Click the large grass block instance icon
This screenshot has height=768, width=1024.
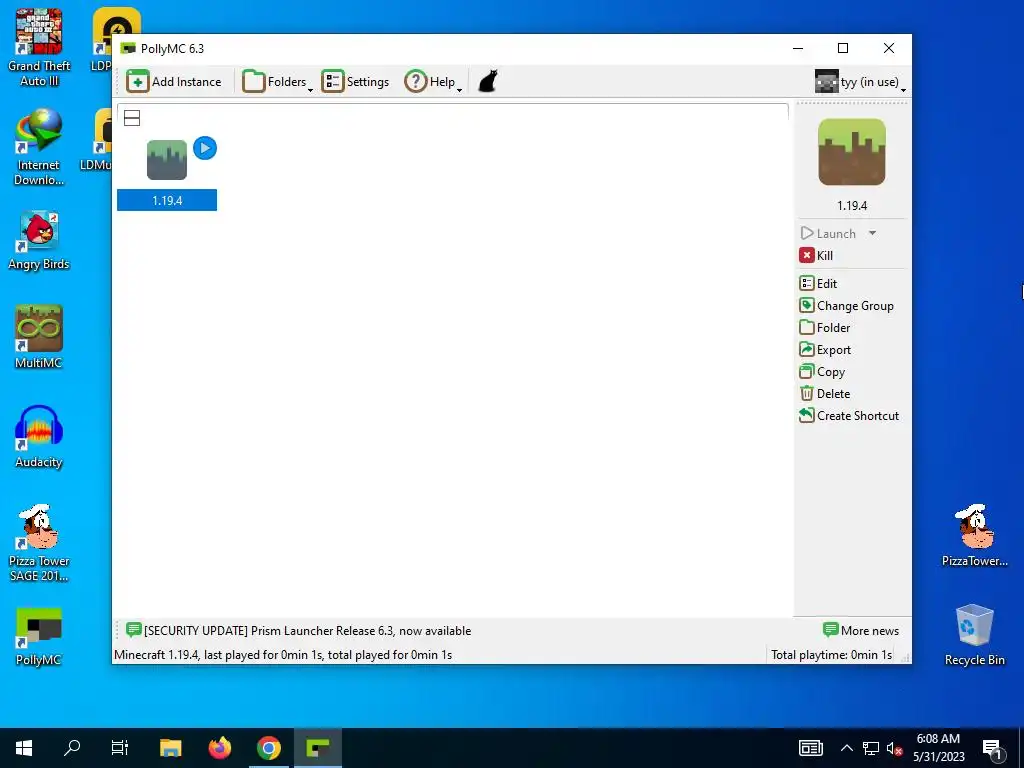[x=852, y=152]
